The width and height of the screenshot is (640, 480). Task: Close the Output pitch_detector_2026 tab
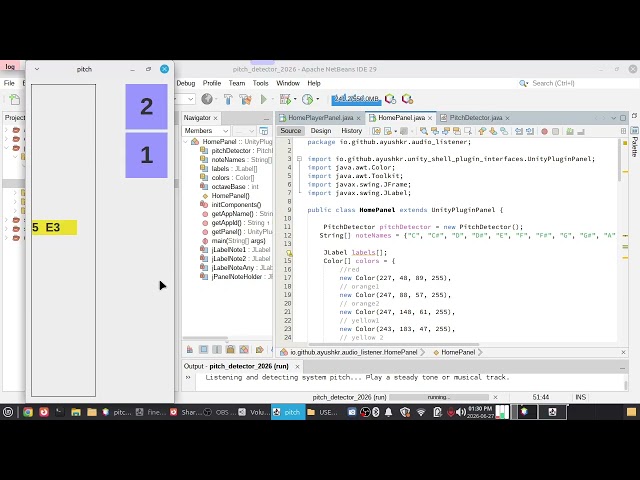pyautogui.click(x=297, y=367)
